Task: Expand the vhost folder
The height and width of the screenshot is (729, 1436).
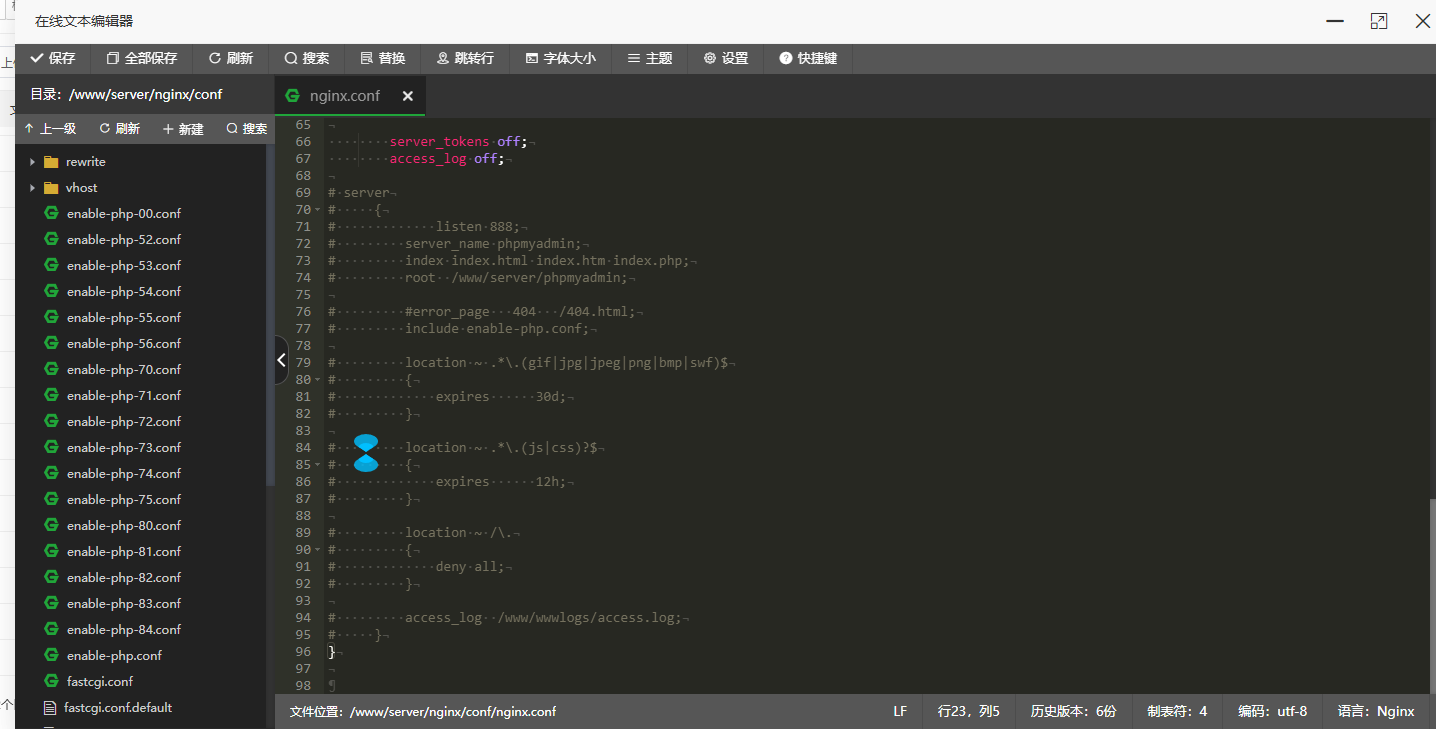Action: click(x=30, y=187)
